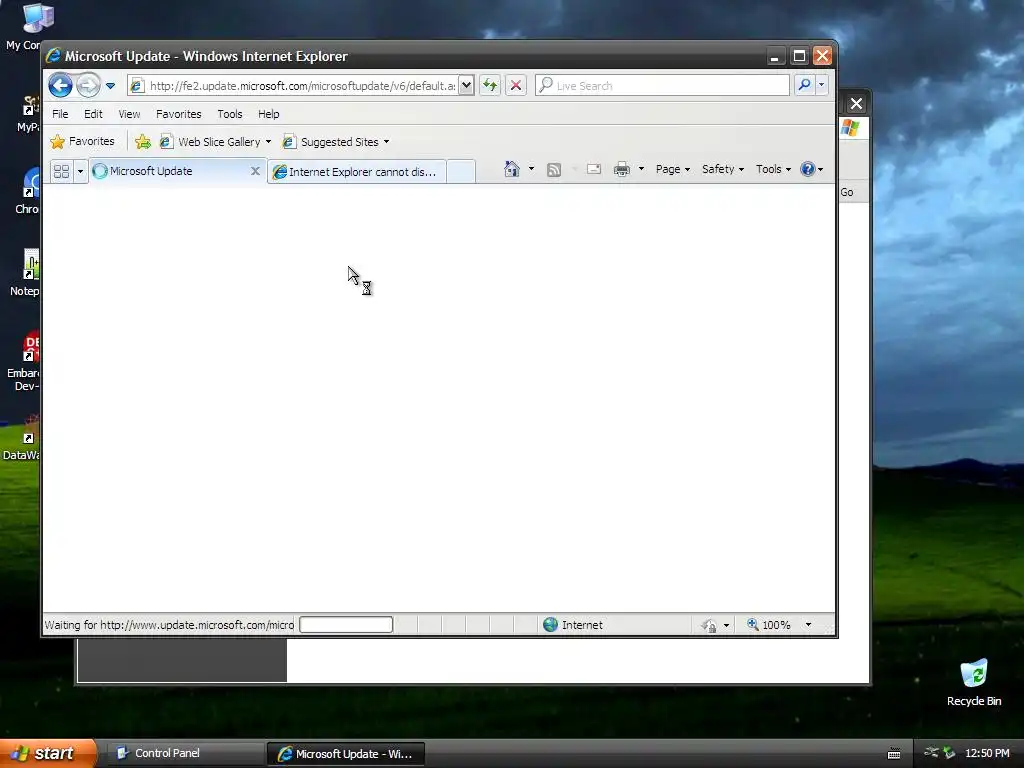Switch to Internet Explorer cannot display tab
This screenshot has height=768, width=1024.
[x=357, y=172]
